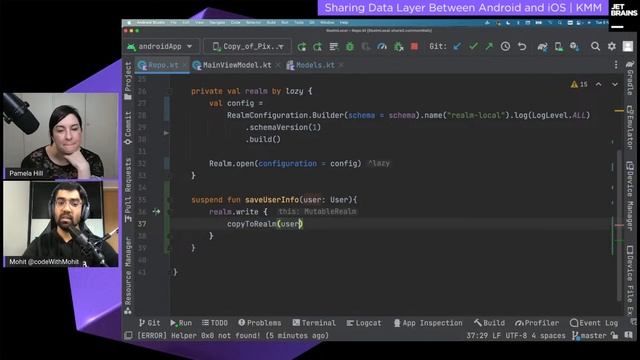Change indent setting 4 spaces
The width and height of the screenshot is (640, 360).
coord(549,336)
